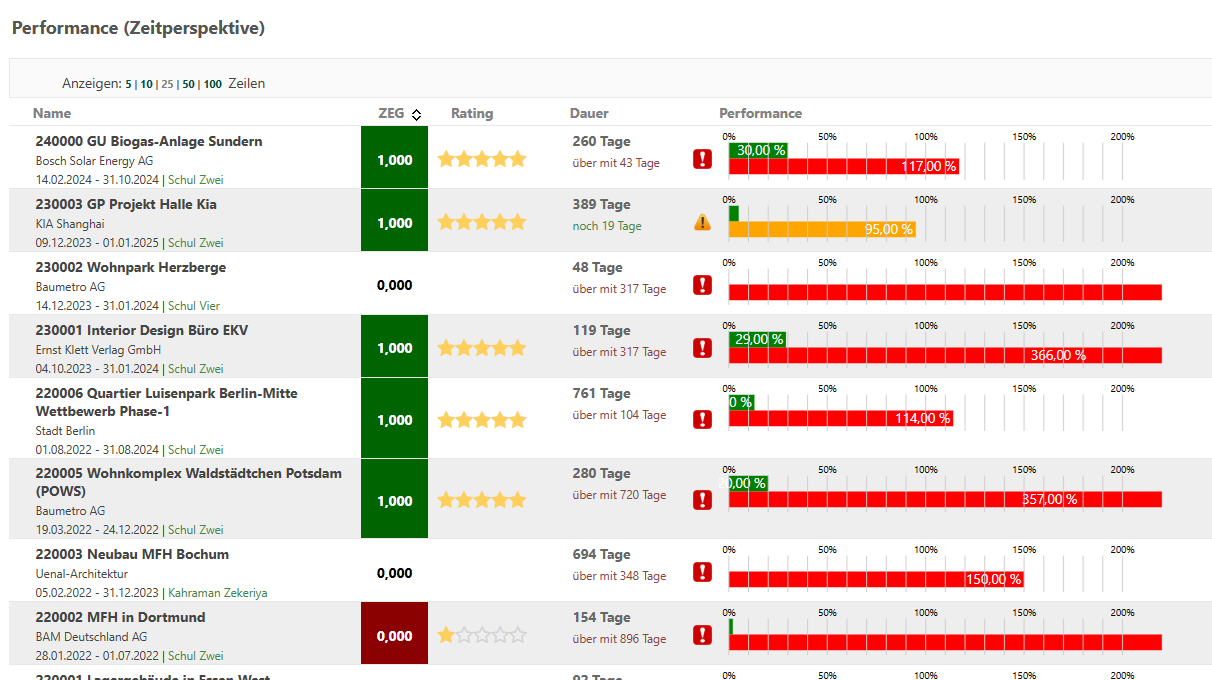
Task: Click the Ernst Klett Verlag GmbH client name
Action: click(98, 350)
